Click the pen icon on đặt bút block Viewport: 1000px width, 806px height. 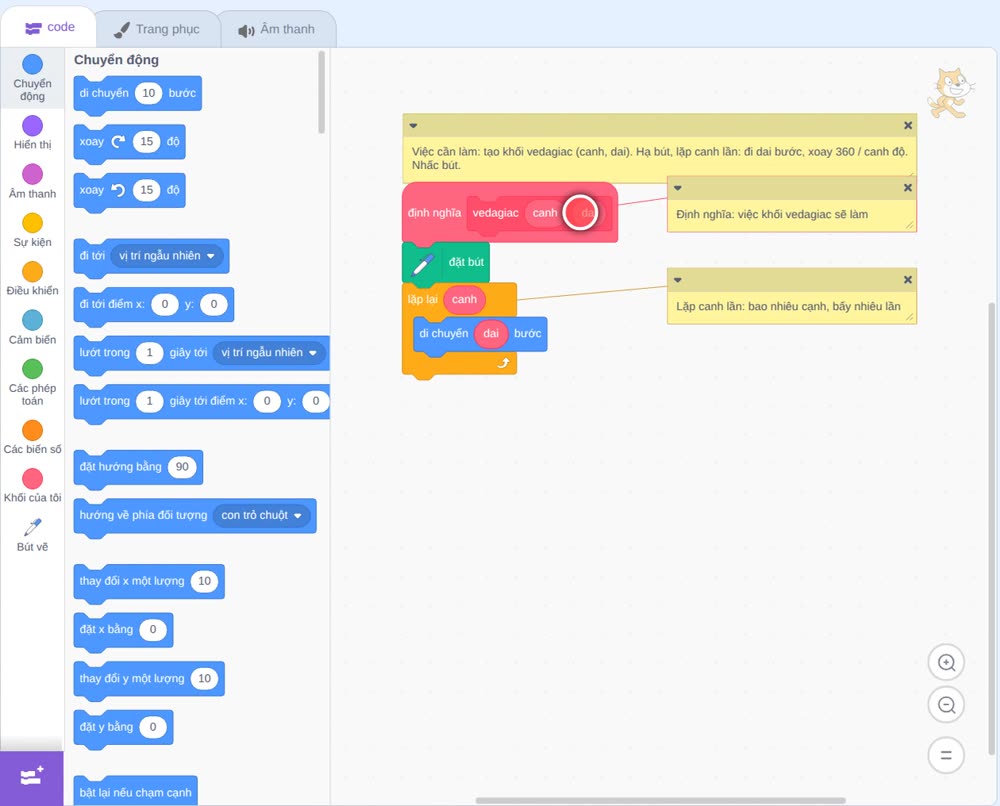tap(423, 263)
